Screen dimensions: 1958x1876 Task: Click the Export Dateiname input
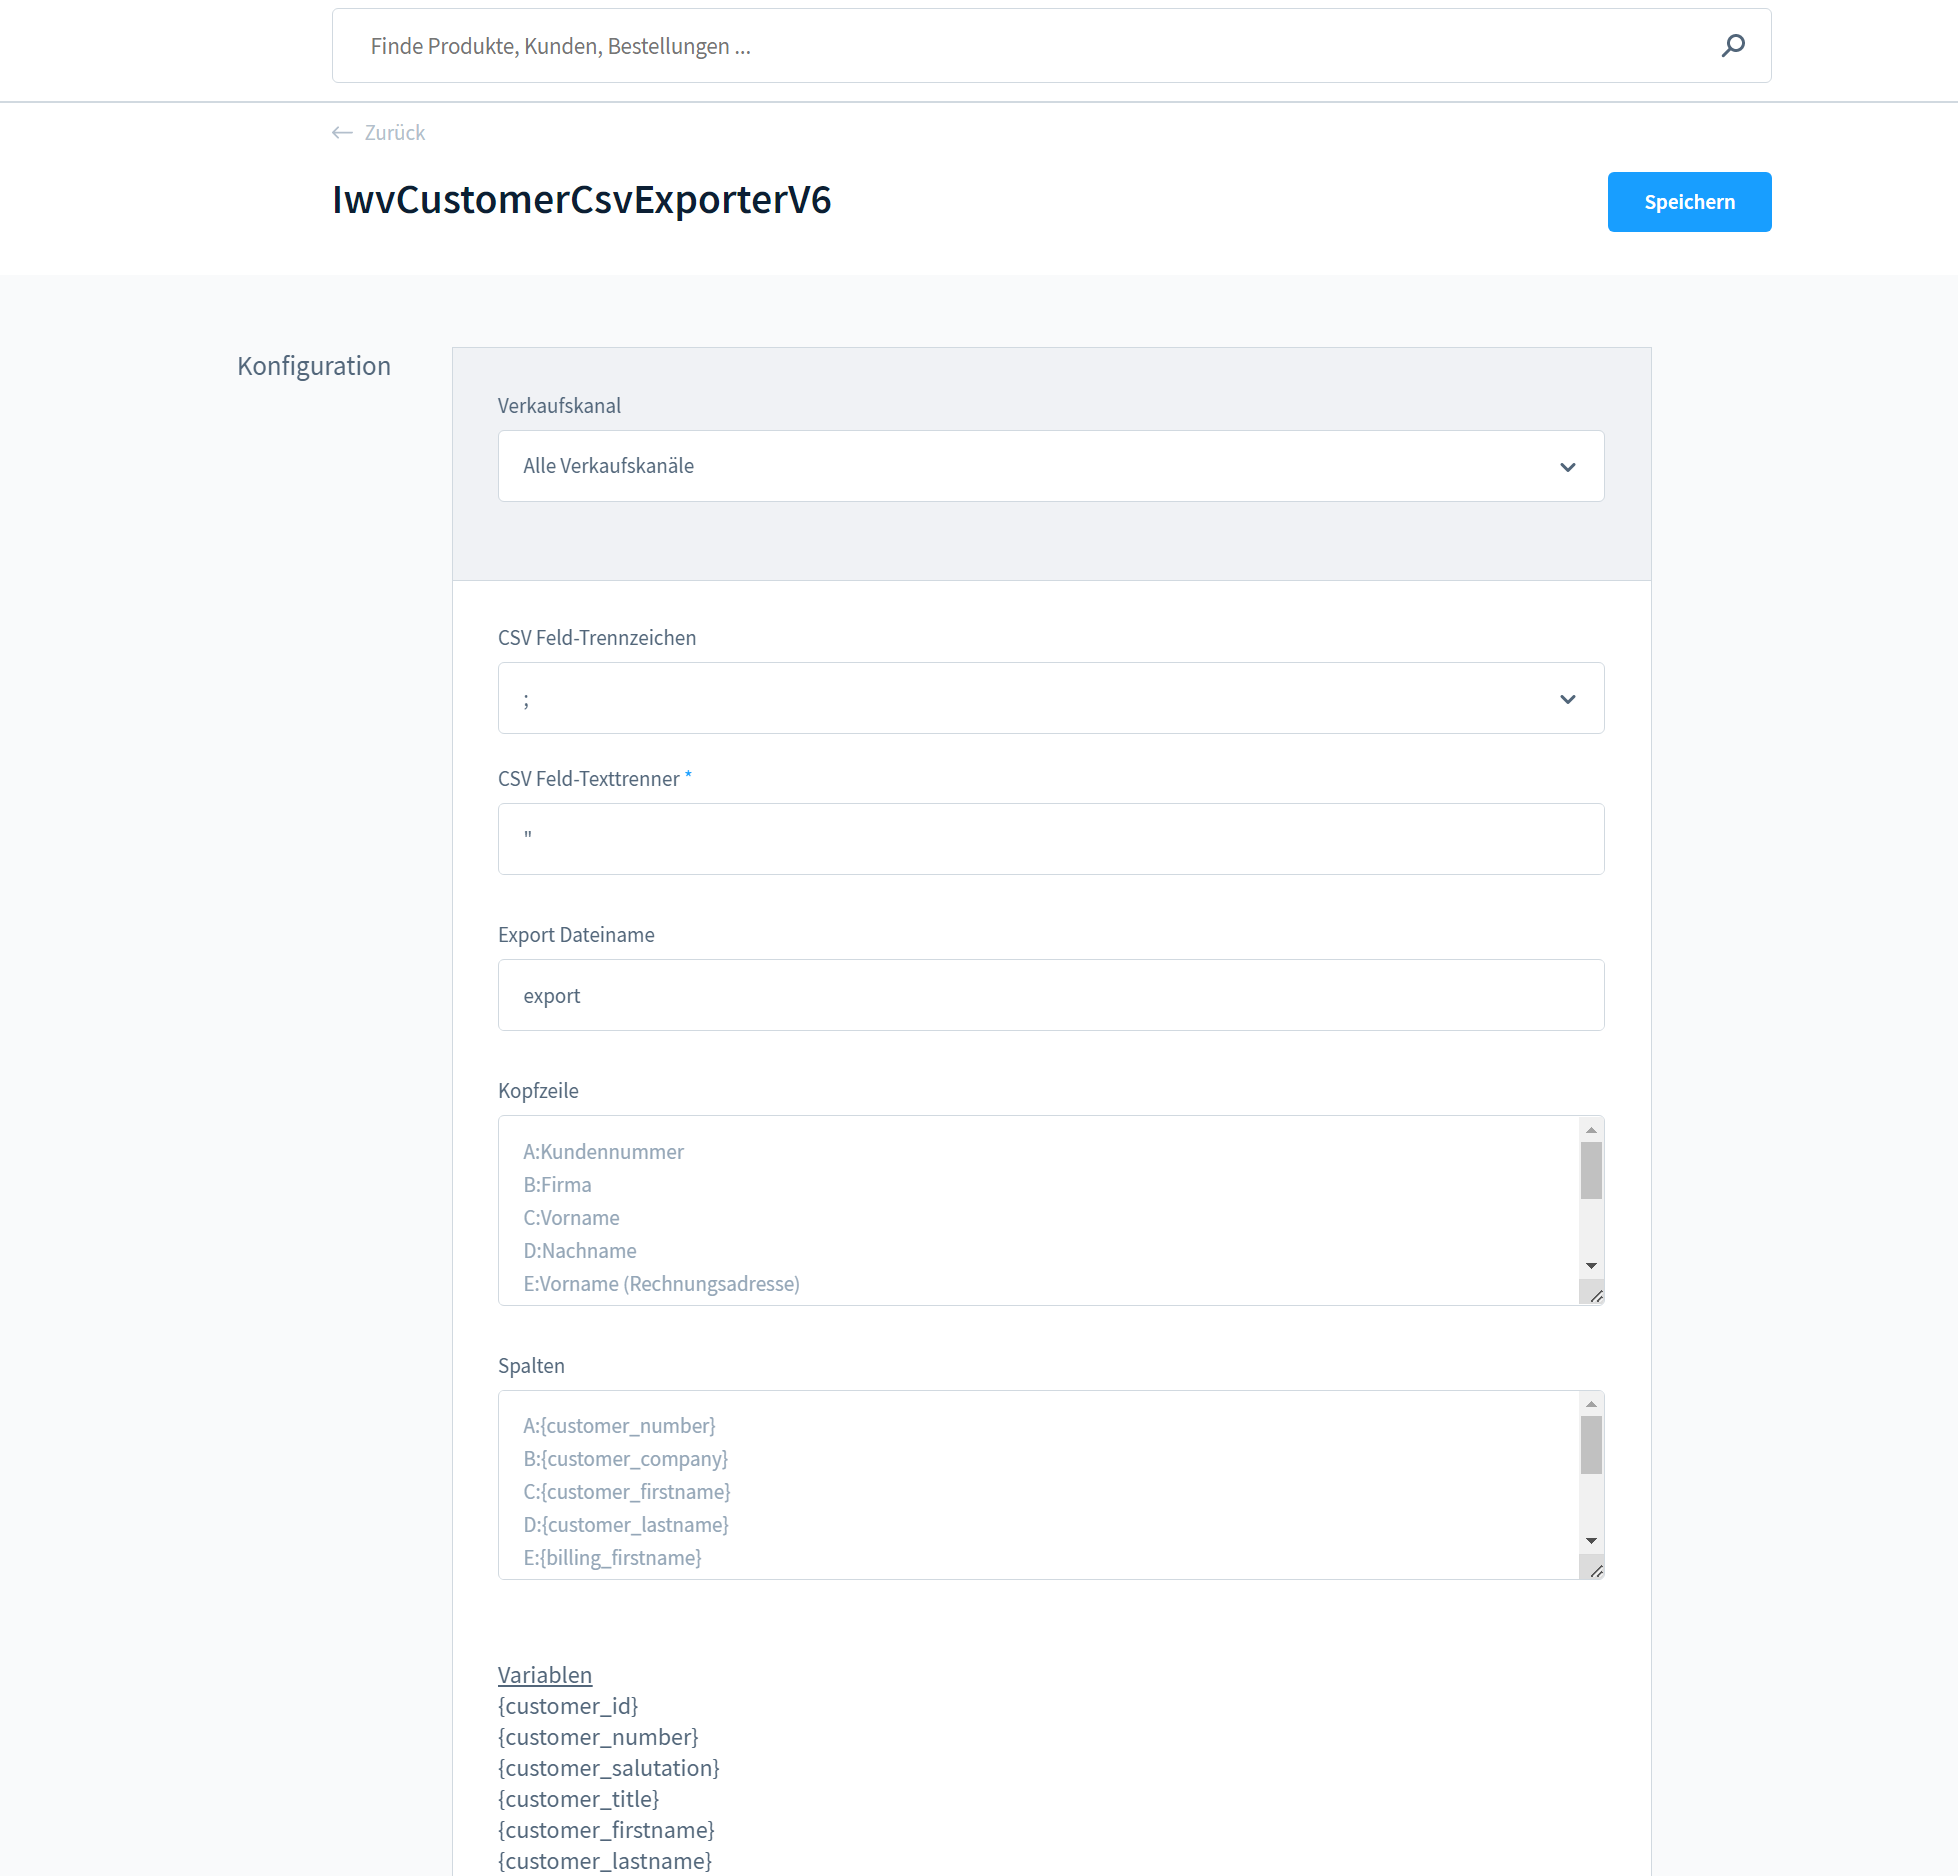click(1050, 995)
